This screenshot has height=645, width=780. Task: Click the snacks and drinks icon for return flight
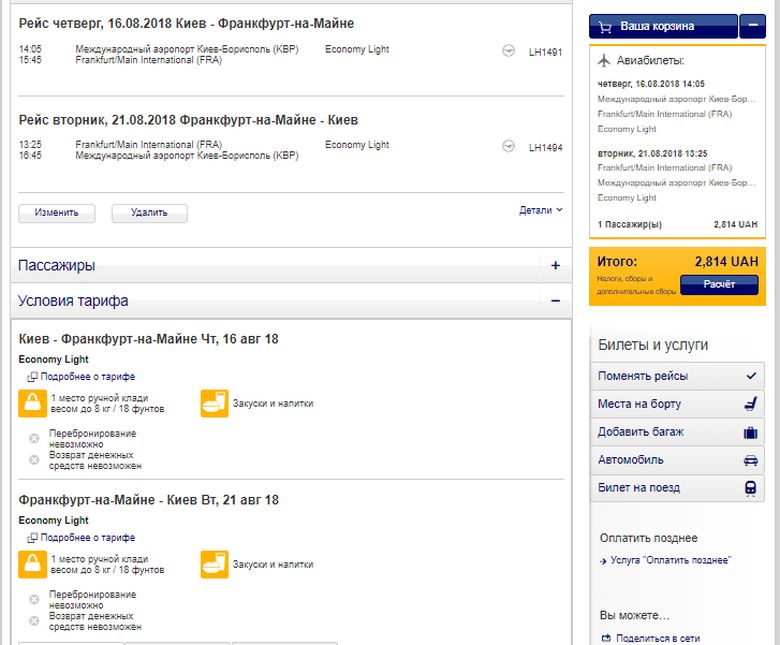pos(214,565)
